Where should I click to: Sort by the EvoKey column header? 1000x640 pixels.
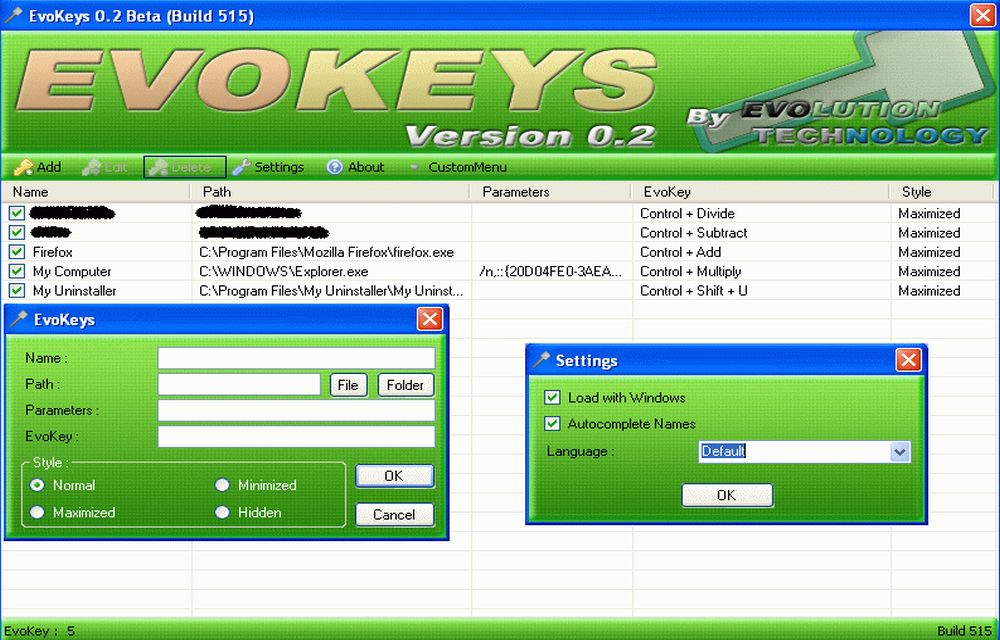click(760, 192)
